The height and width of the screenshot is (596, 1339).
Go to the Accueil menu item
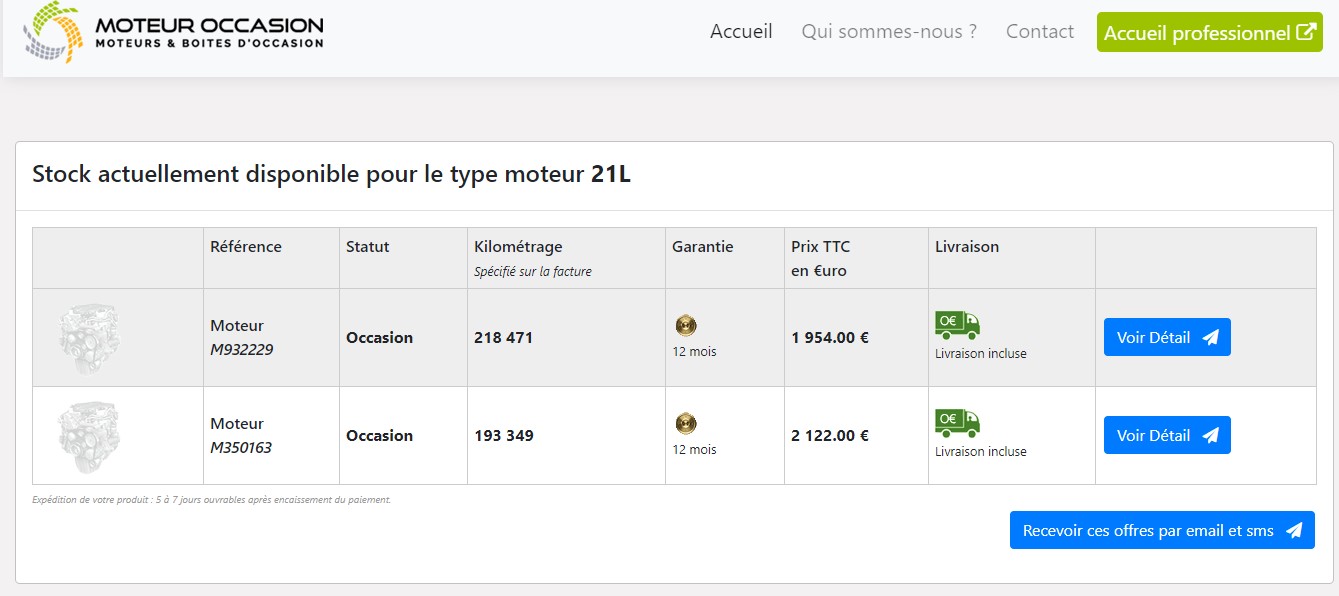pyautogui.click(x=741, y=32)
